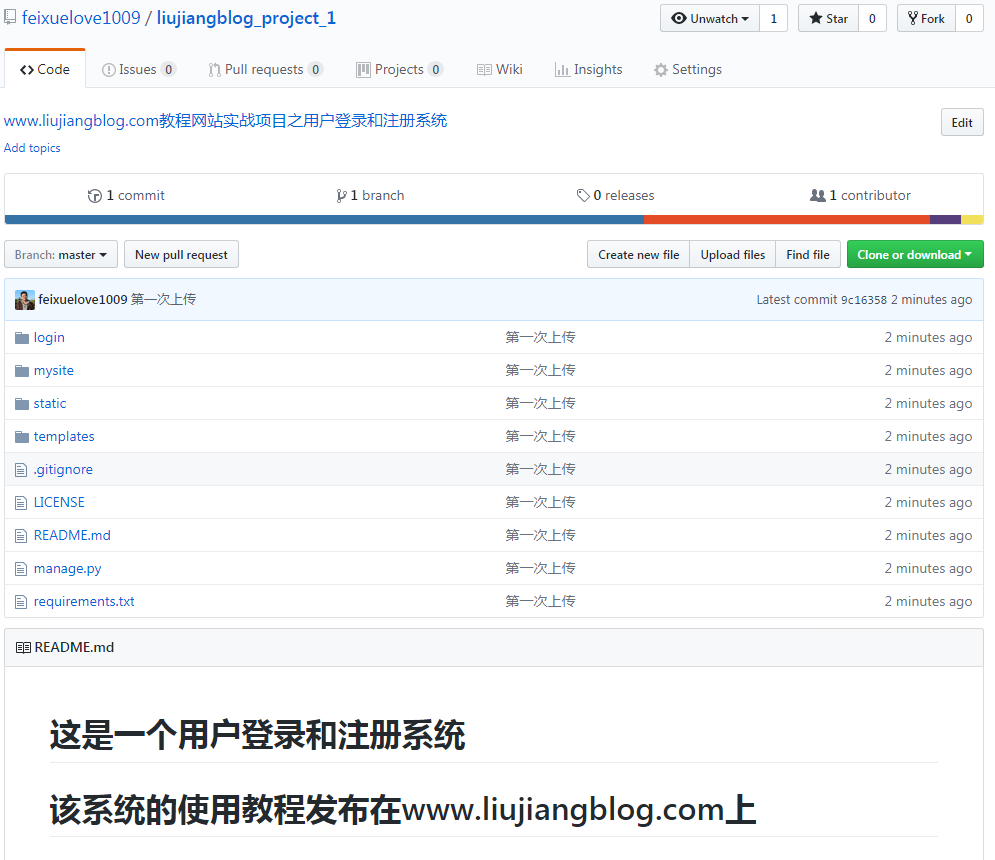Click the purple segment of language bar
Image resolution: width=995 pixels, height=860 pixels.
click(946, 220)
